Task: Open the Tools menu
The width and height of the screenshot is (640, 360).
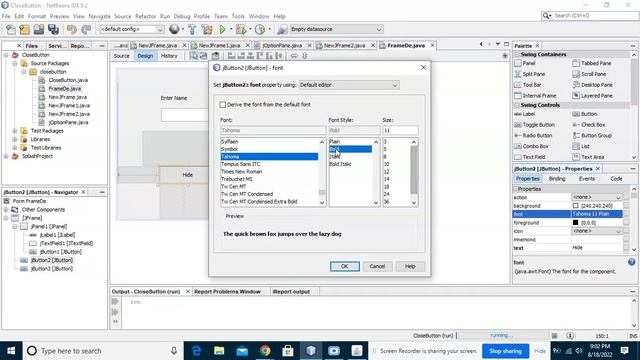Action: tap(238, 16)
